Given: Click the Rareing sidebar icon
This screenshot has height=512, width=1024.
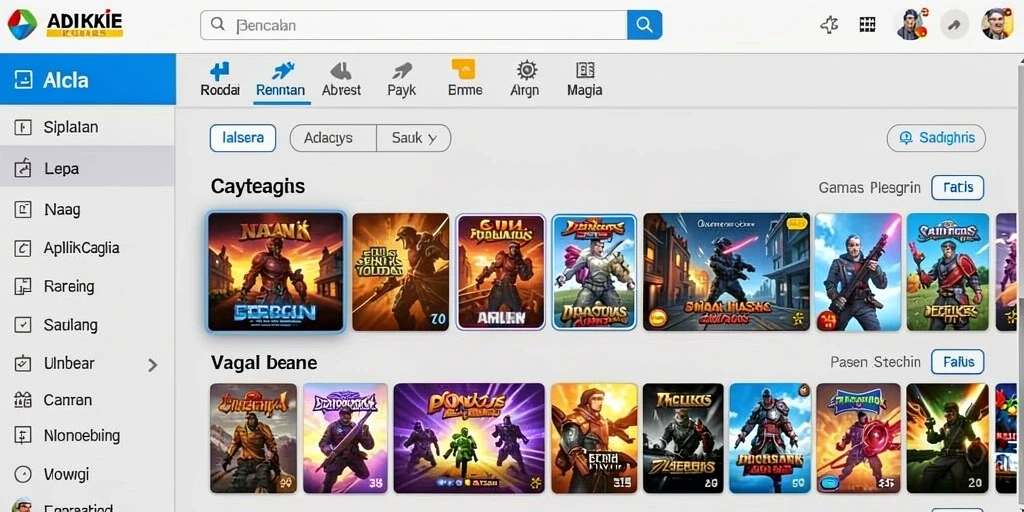Looking at the screenshot, I should click(x=23, y=286).
